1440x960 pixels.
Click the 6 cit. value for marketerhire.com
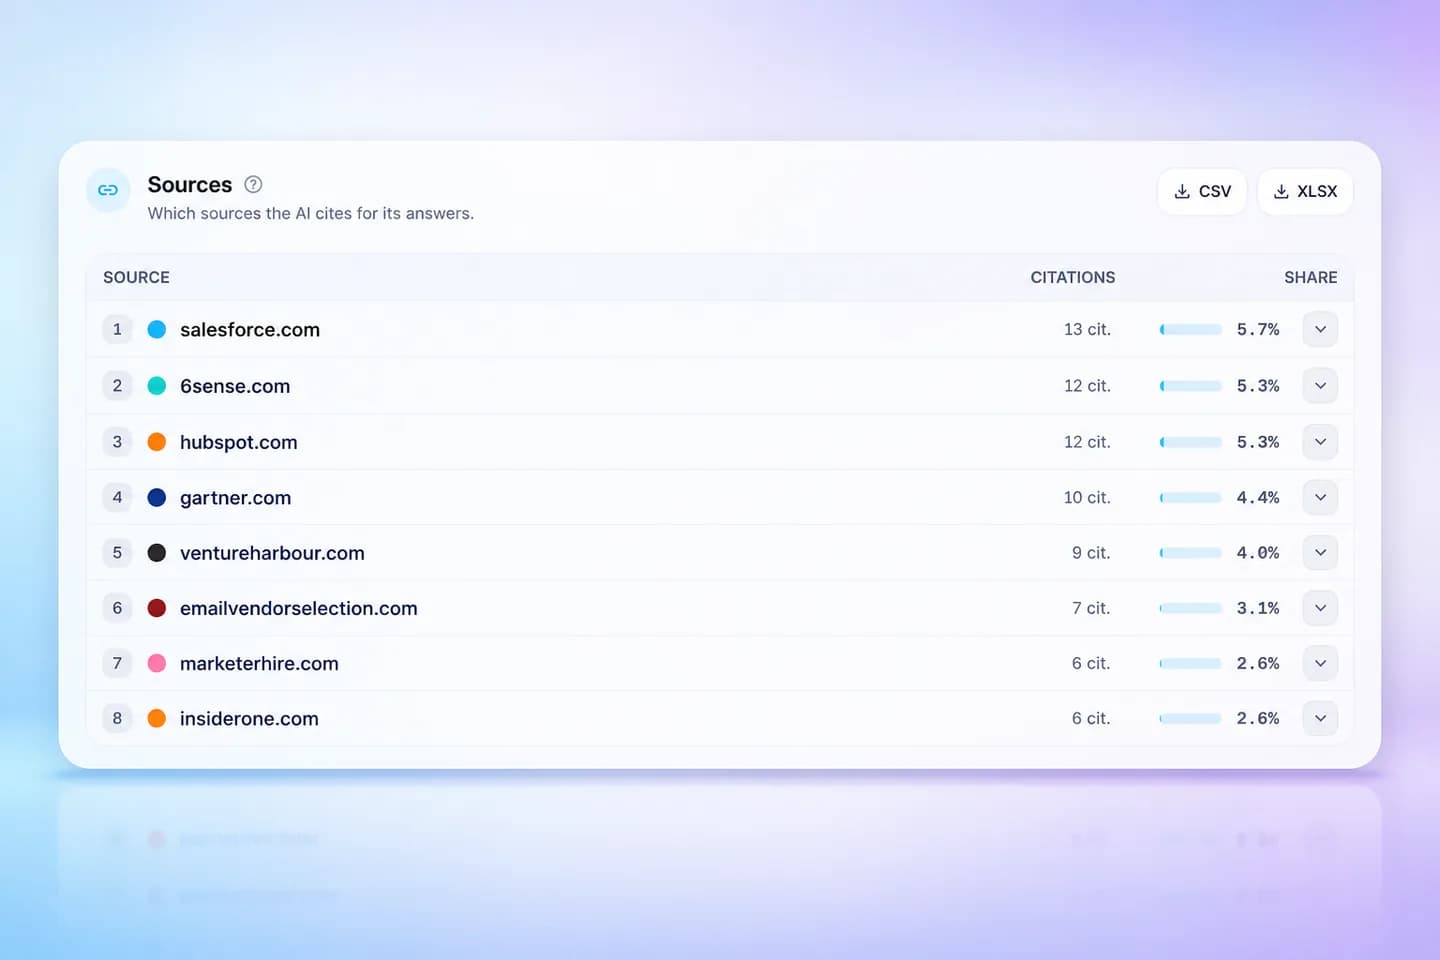(x=1091, y=663)
